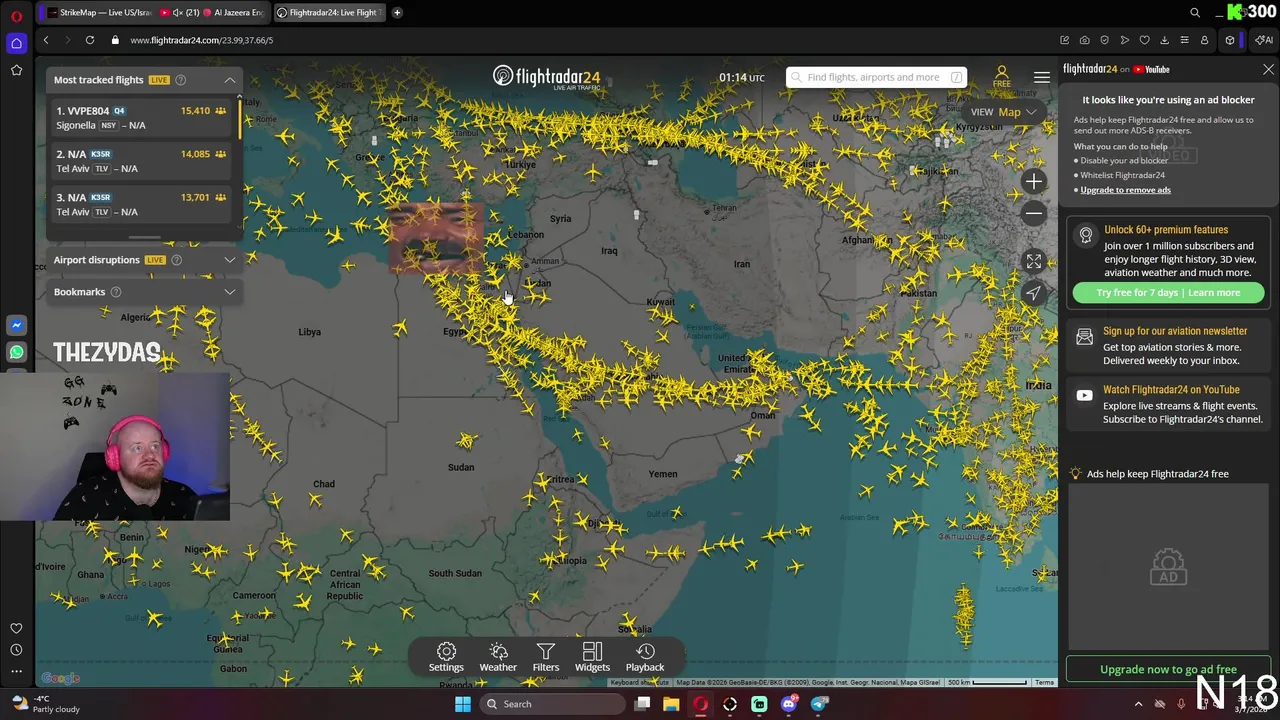This screenshot has width=1280, height=720.
Task: Open the FREE user account icon
Action: (1001, 77)
